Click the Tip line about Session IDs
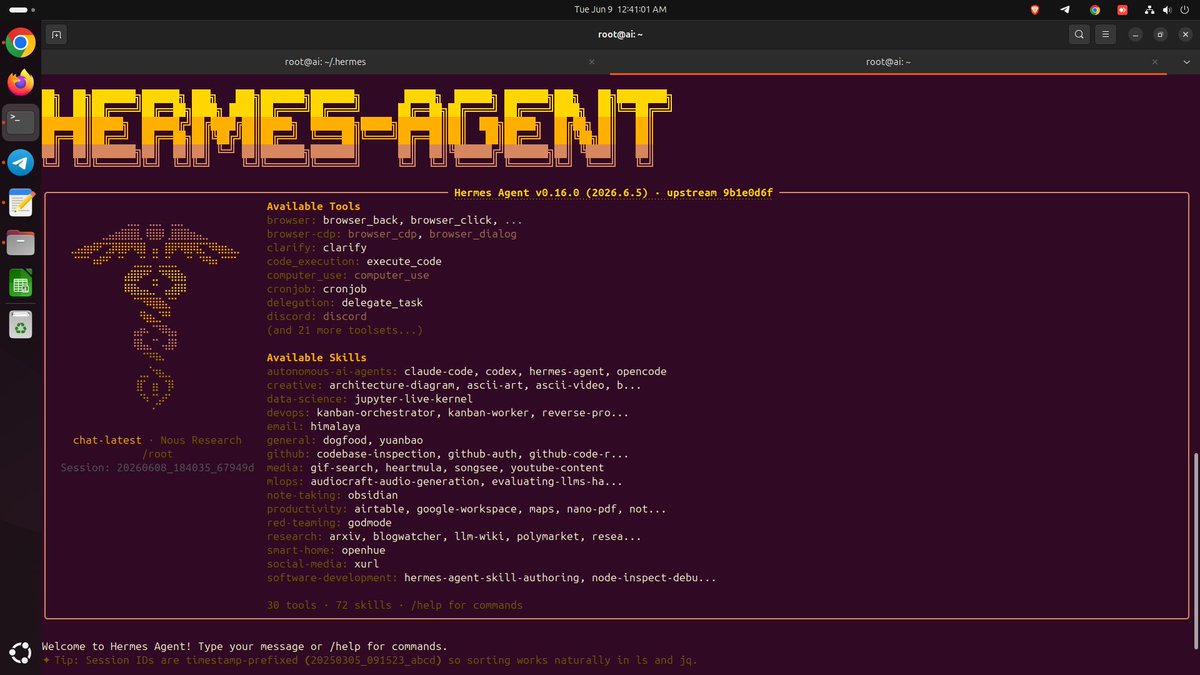The width and height of the screenshot is (1200, 675). point(369,660)
